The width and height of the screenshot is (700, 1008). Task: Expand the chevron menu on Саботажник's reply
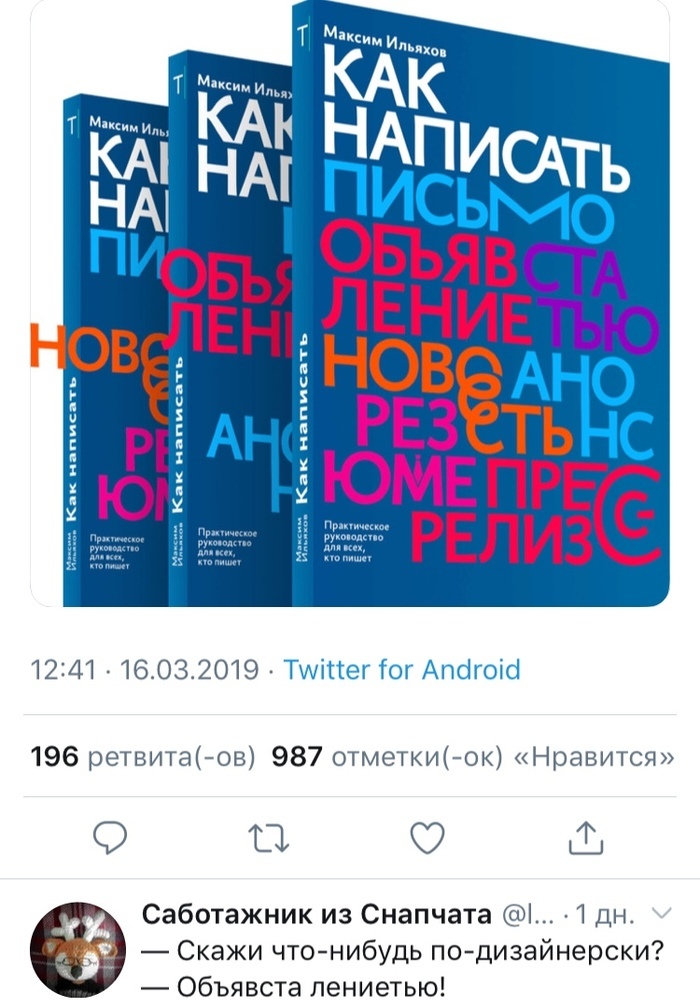661,912
